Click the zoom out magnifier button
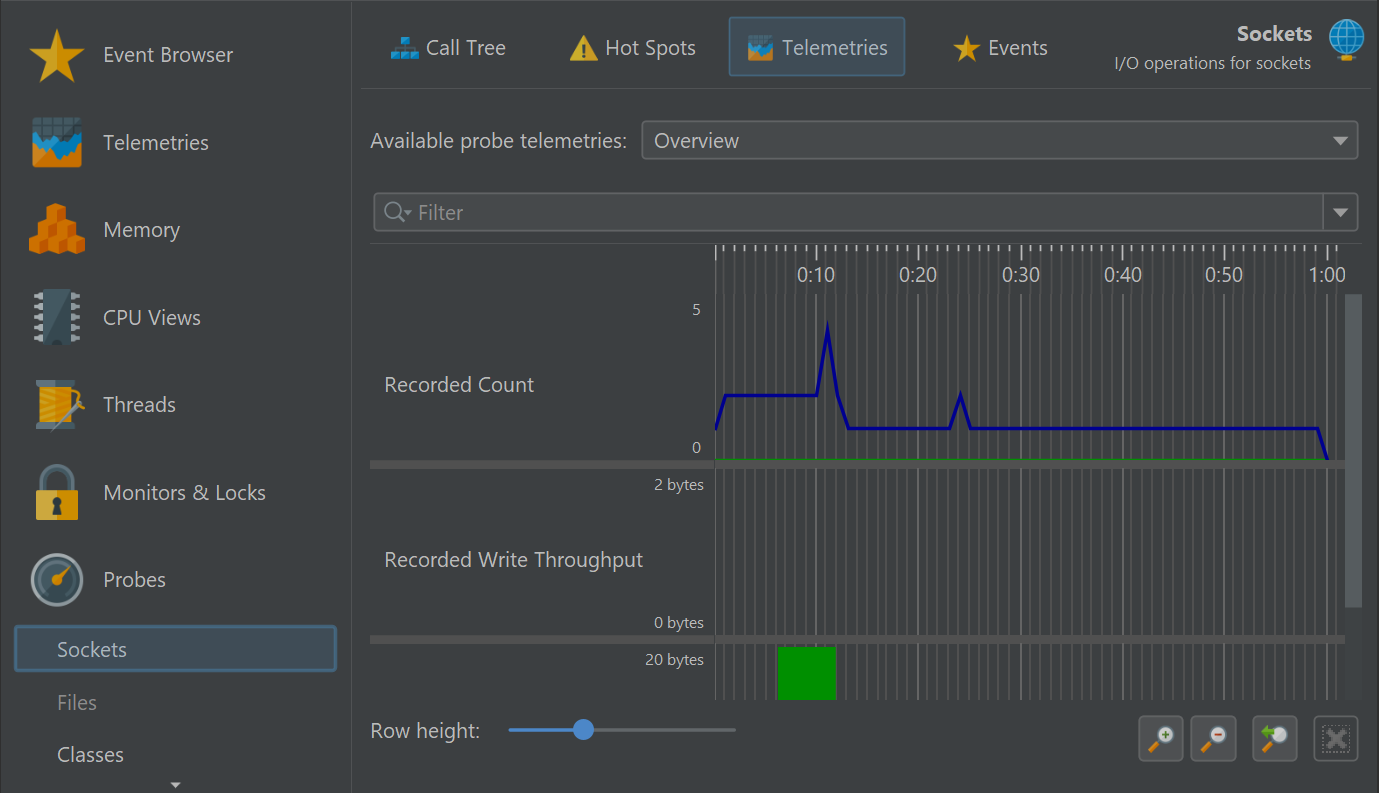Viewport: 1379px width, 793px height. tap(1213, 740)
